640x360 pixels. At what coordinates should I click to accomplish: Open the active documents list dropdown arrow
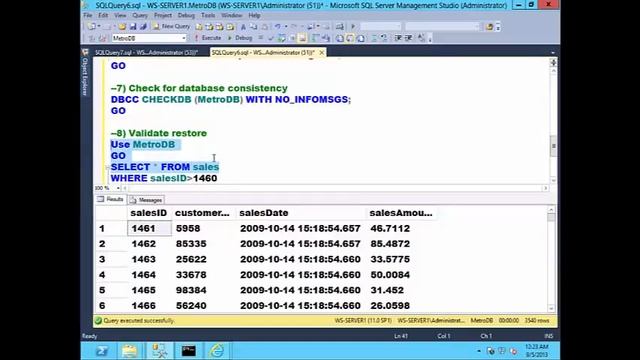[x=553, y=53]
